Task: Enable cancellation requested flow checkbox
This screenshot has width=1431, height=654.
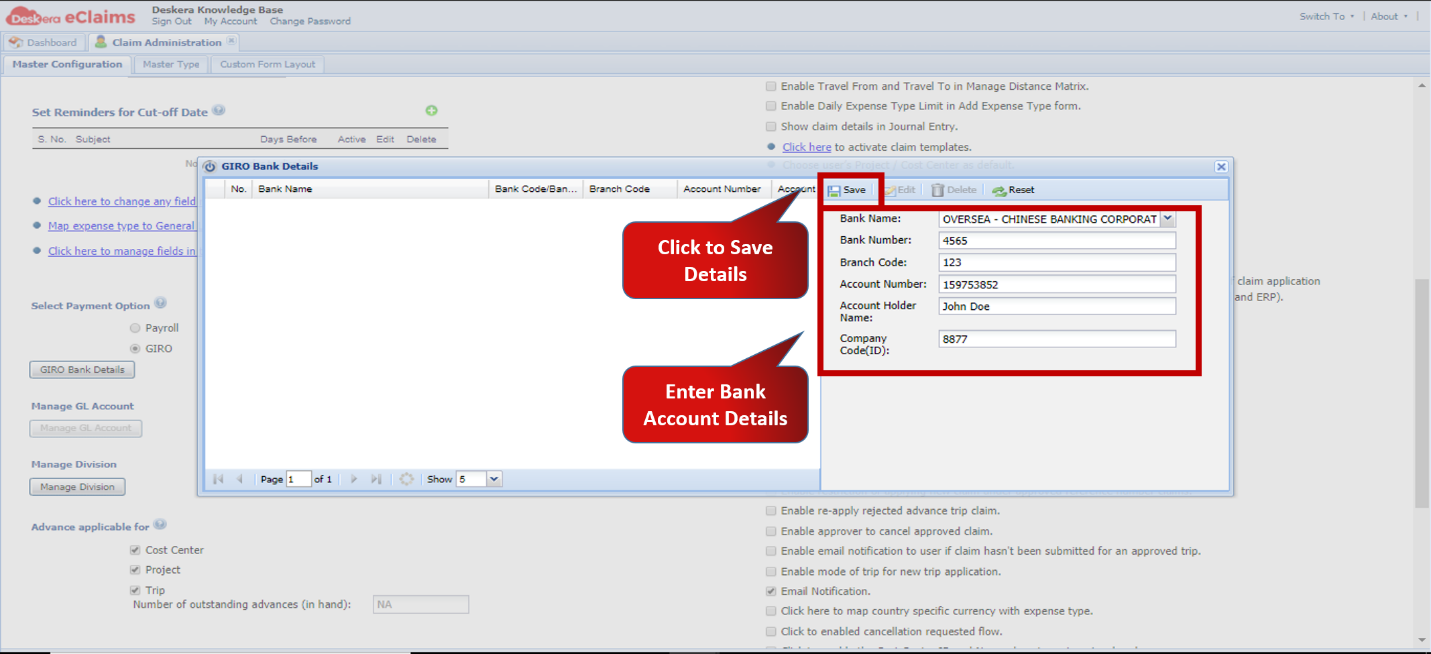Action: [771, 632]
